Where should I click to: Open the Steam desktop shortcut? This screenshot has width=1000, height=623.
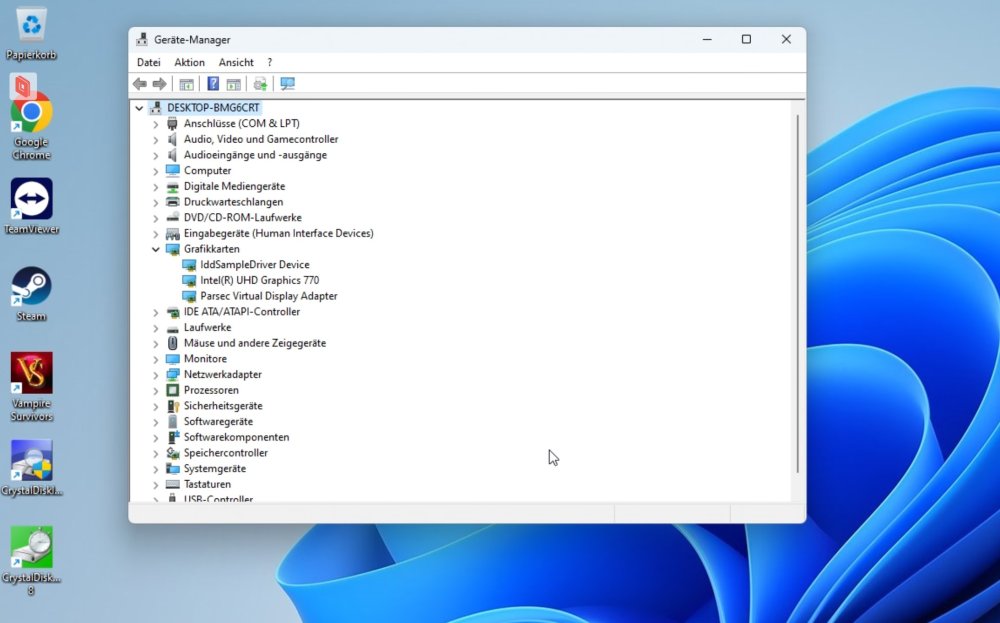coord(31,294)
